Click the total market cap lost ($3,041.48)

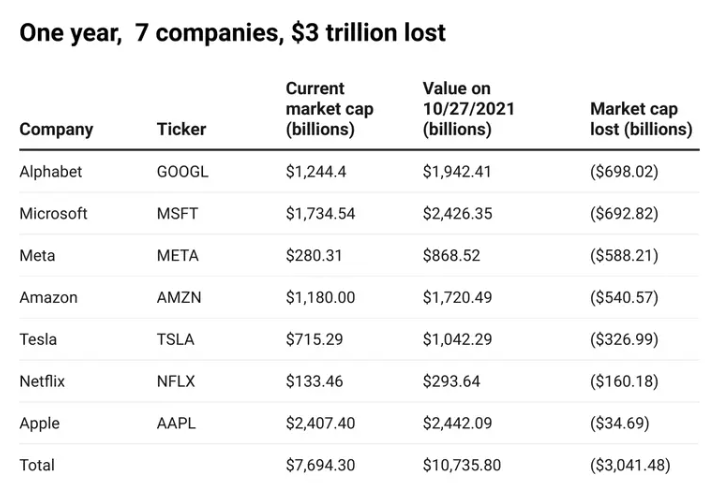coord(630,465)
